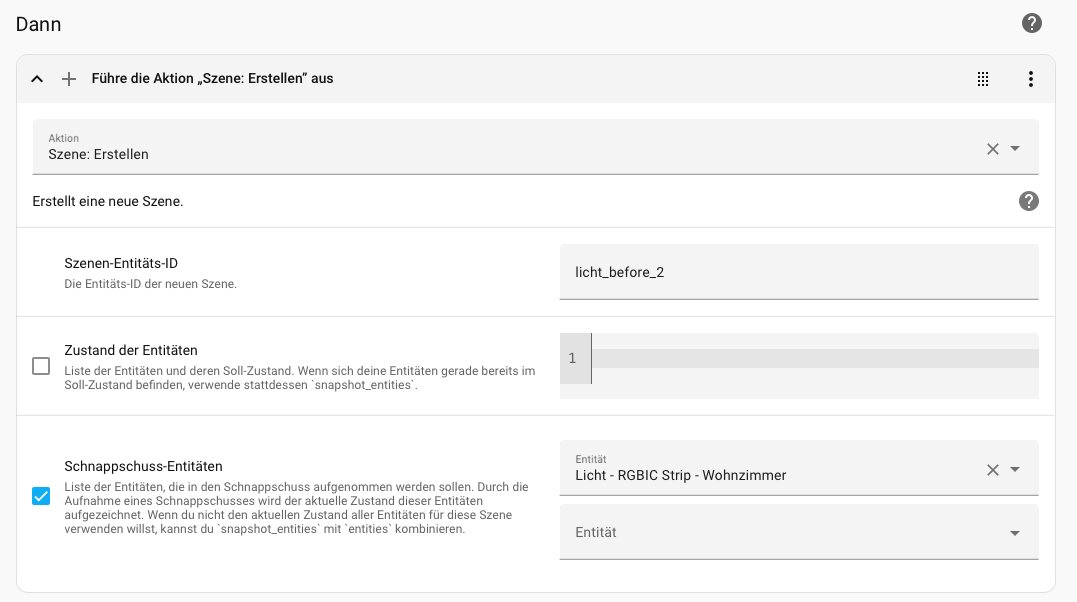Open the Licht - RGBIC Strip entity picker
This screenshot has width=1077, height=602.
770,469
